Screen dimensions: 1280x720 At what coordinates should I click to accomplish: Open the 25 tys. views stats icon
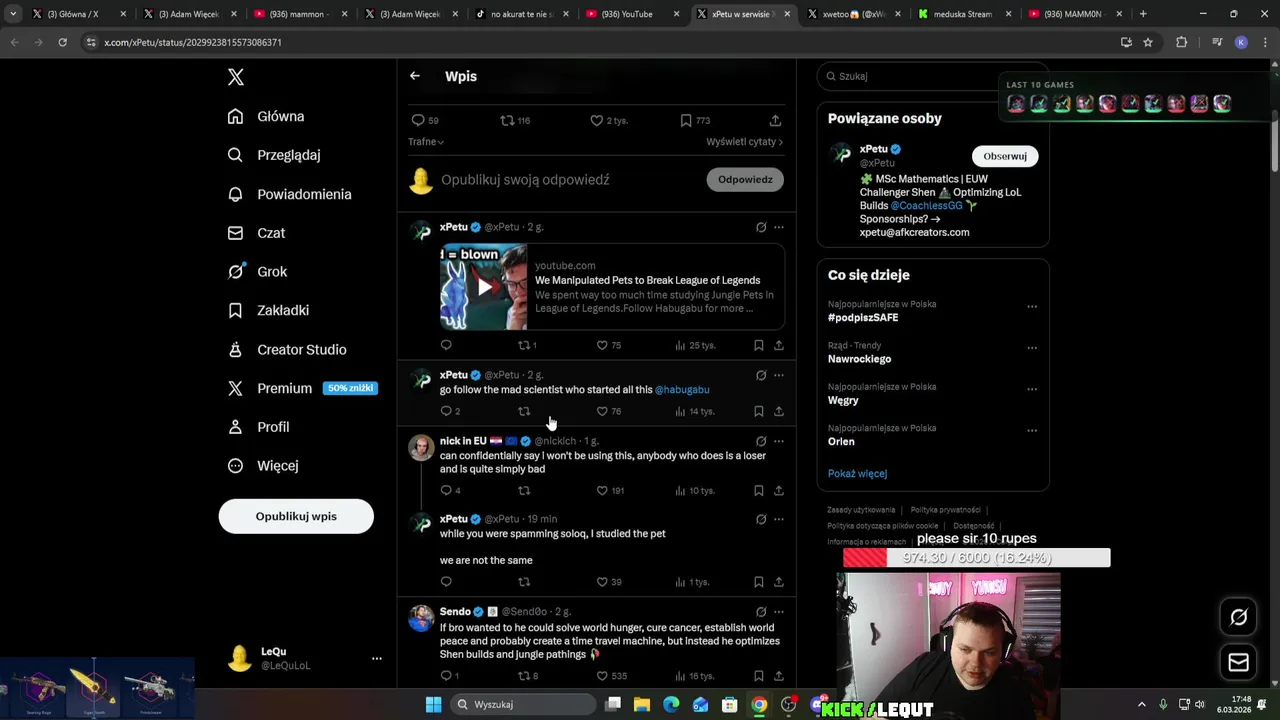coord(680,345)
